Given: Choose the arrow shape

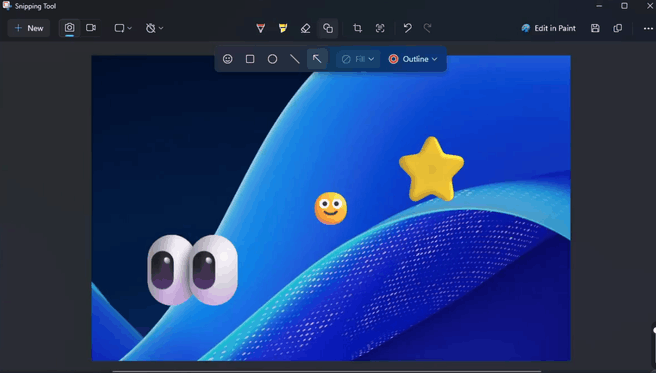Looking at the screenshot, I should pyautogui.click(x=317, y=59).
